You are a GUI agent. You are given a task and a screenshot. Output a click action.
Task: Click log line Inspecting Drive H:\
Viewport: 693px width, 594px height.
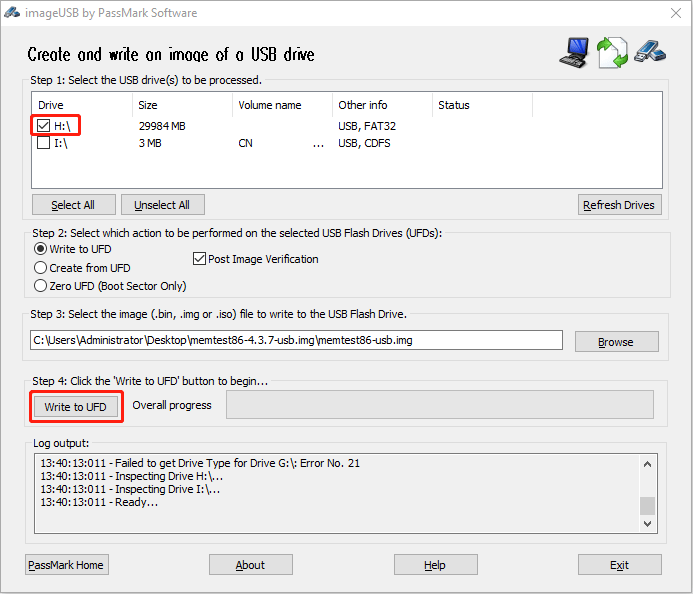[132, 476]
